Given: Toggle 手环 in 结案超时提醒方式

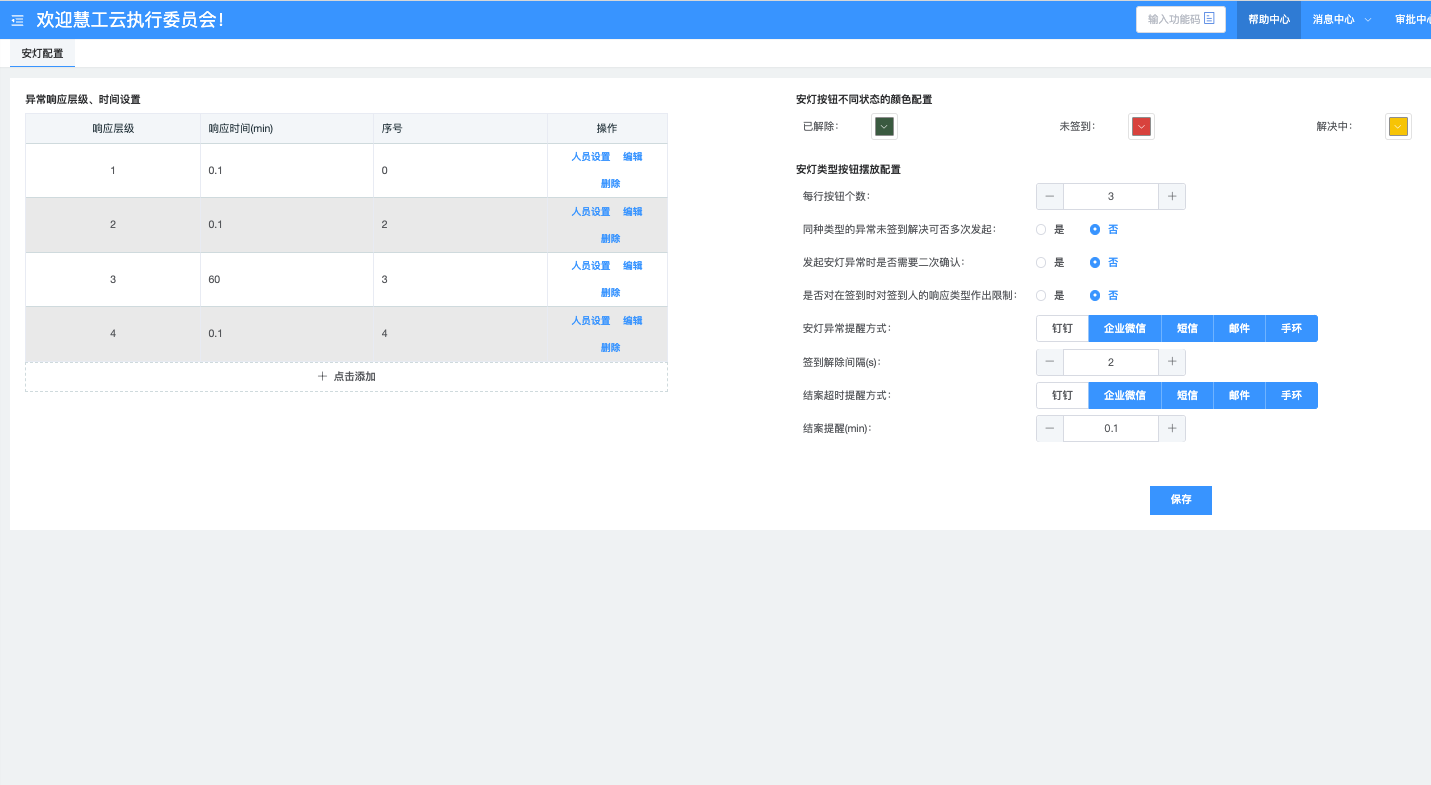Looking at the screenshot, I should [x=1292, y=395].
